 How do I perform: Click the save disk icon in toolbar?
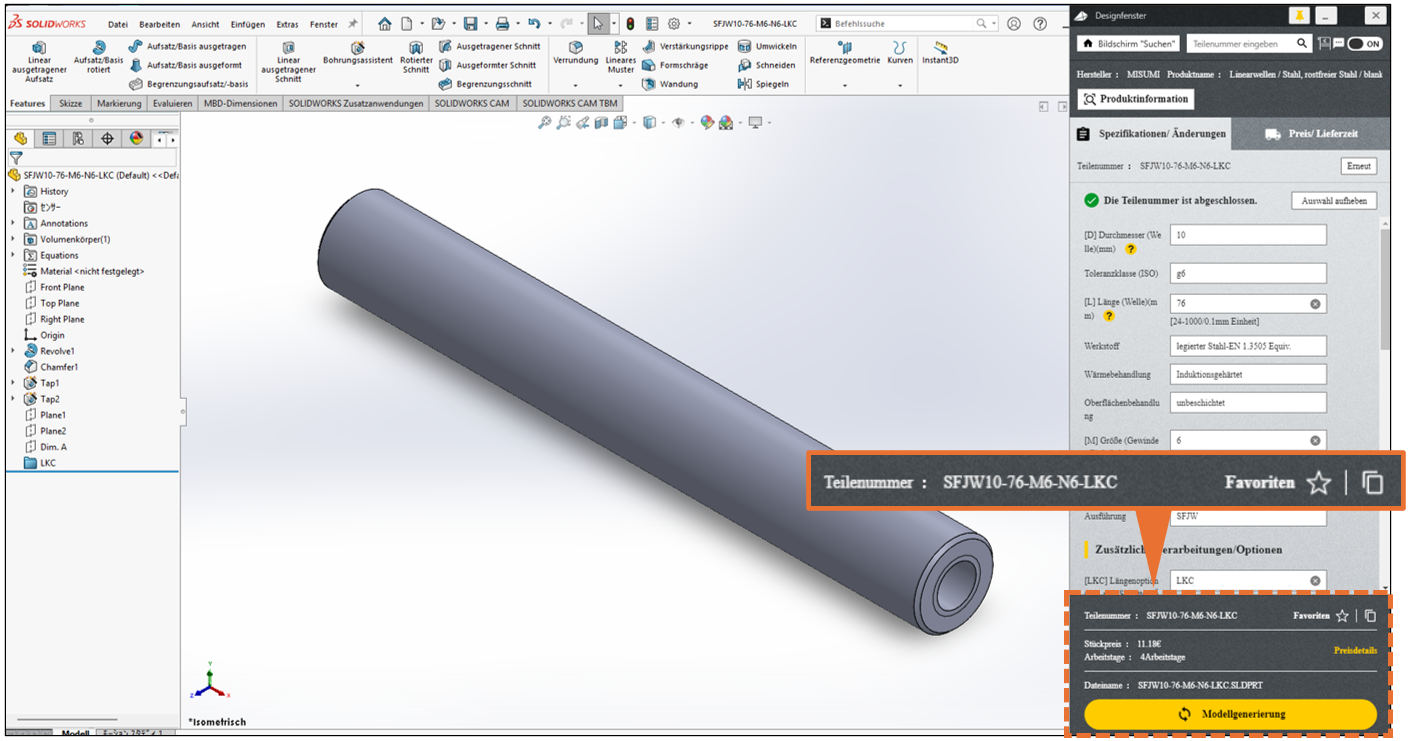pyautogui.click(x=470, y=24)
